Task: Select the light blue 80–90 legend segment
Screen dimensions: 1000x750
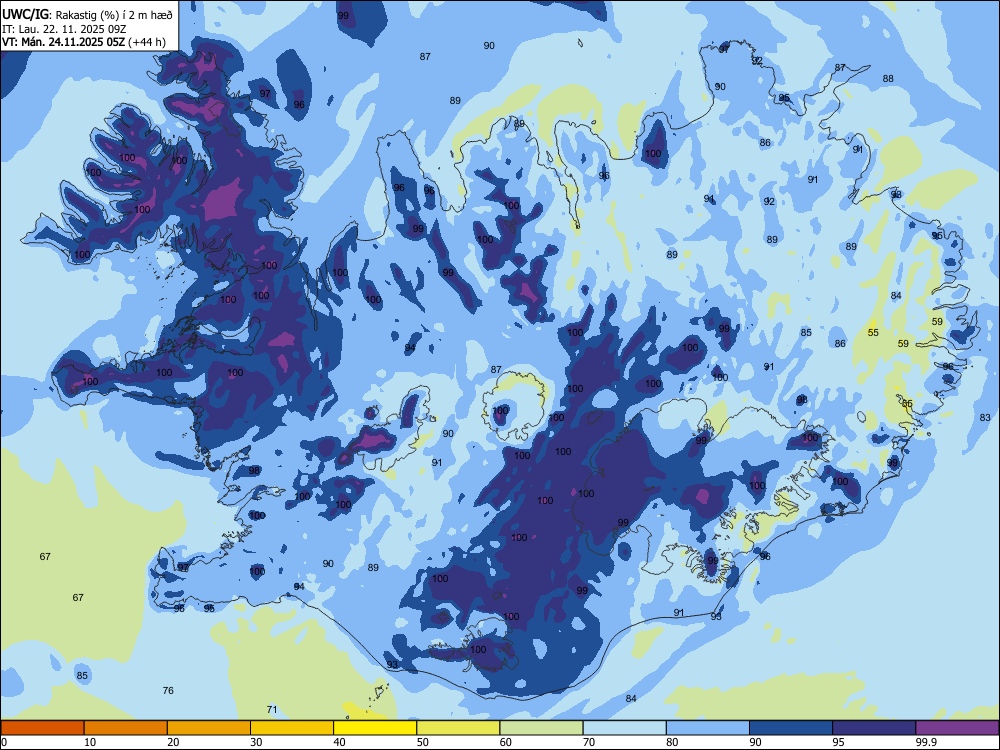Action: 708,728
